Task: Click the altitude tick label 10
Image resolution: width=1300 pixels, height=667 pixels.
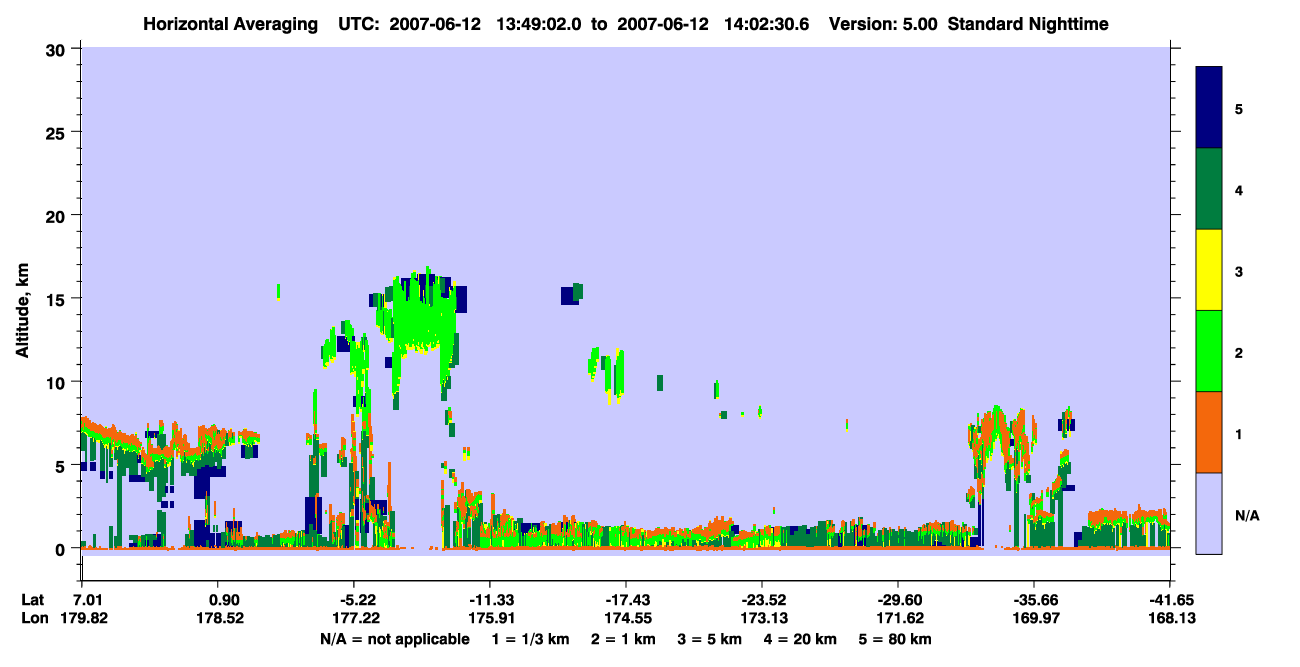Action: click(58, 382)
